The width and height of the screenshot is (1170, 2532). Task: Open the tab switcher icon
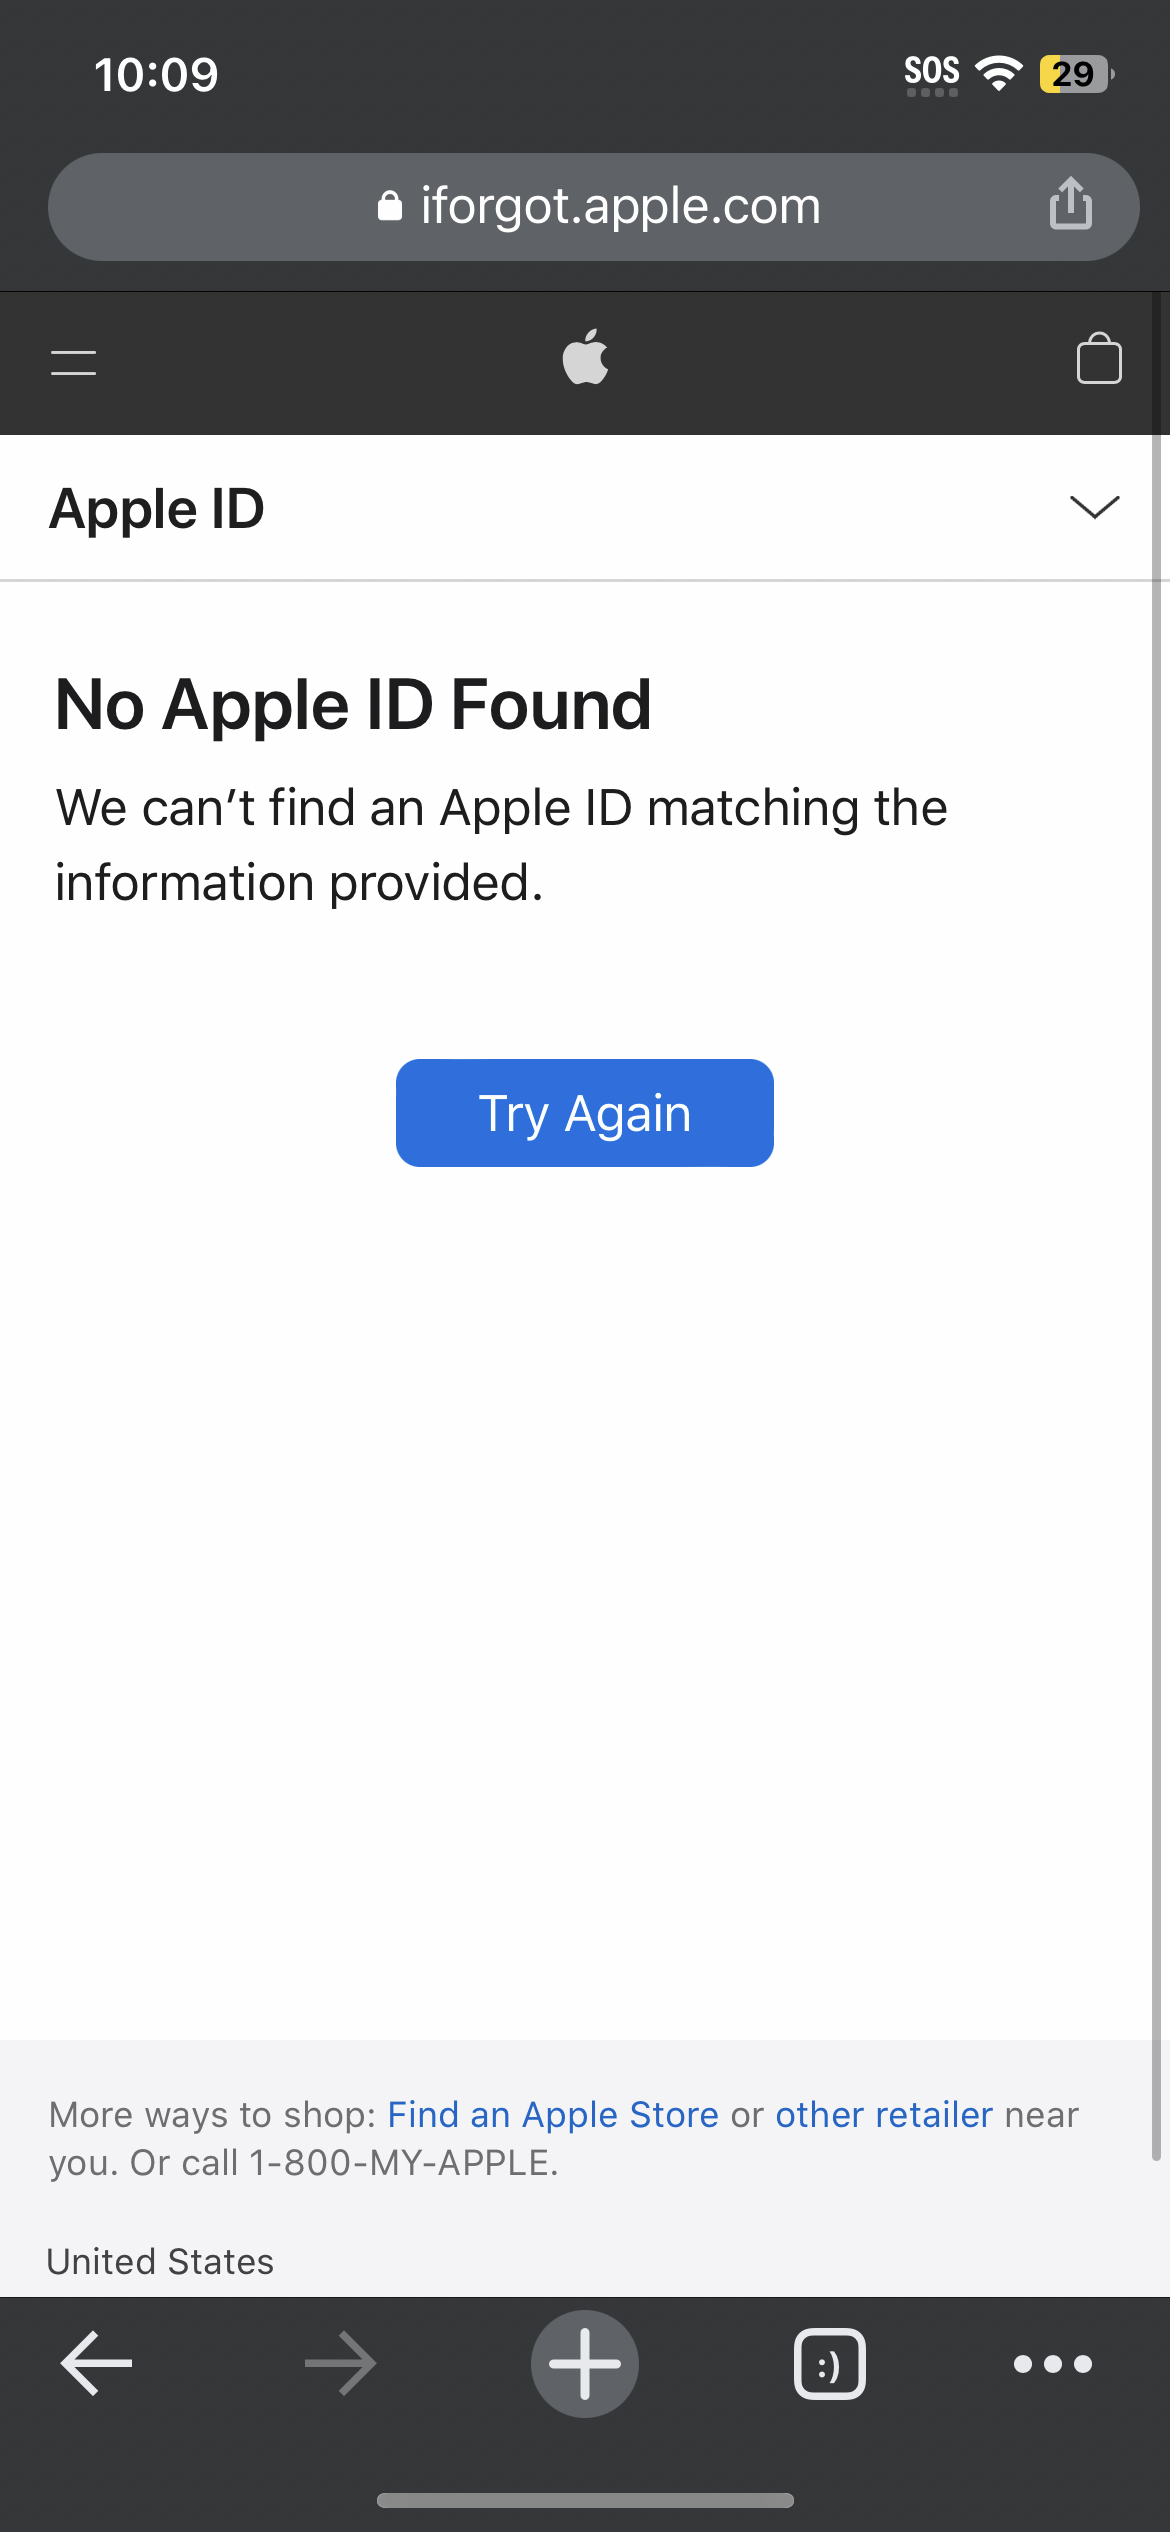tap(829, 2364)
